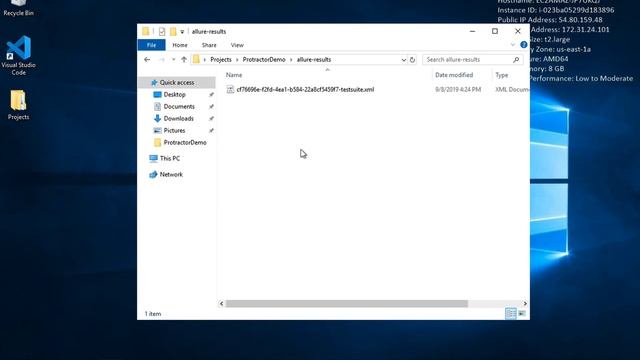Open ProtractorDemo in navigation pane
The image size is (640, 360).
[185, 142]
